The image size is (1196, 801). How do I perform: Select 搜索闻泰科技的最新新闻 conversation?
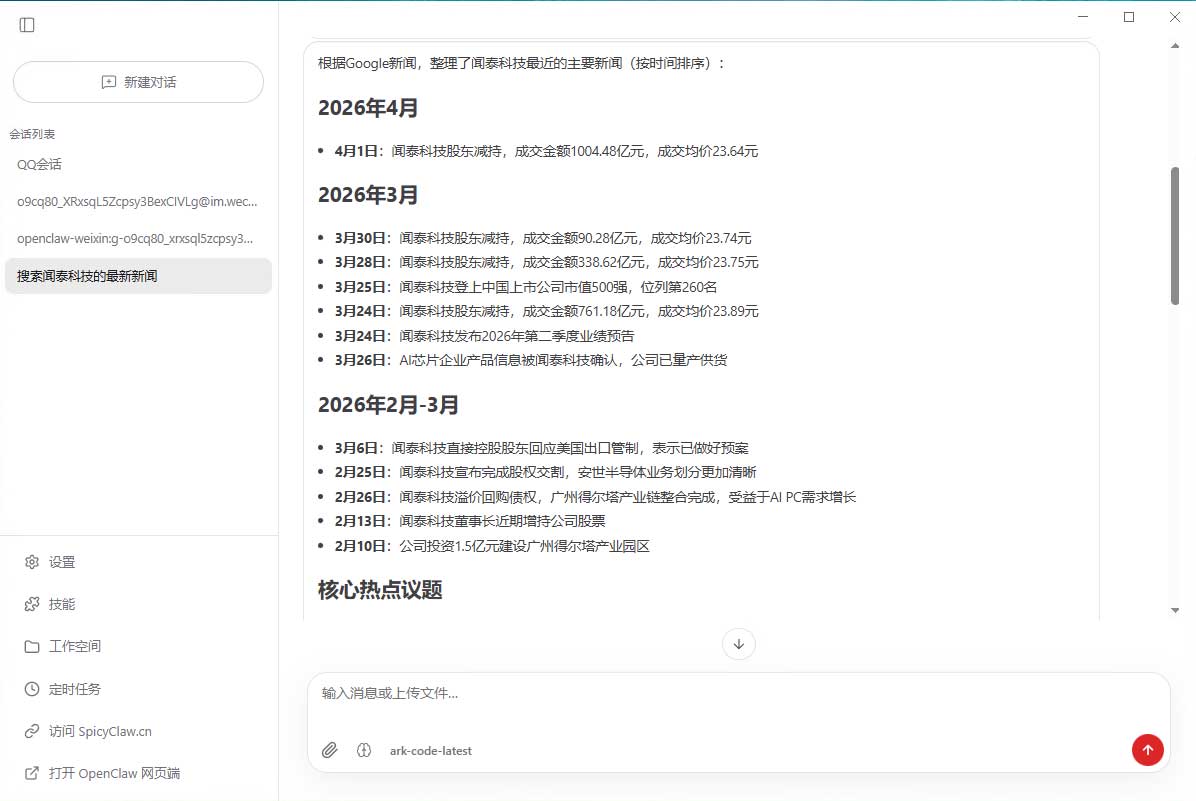point(138,276)
